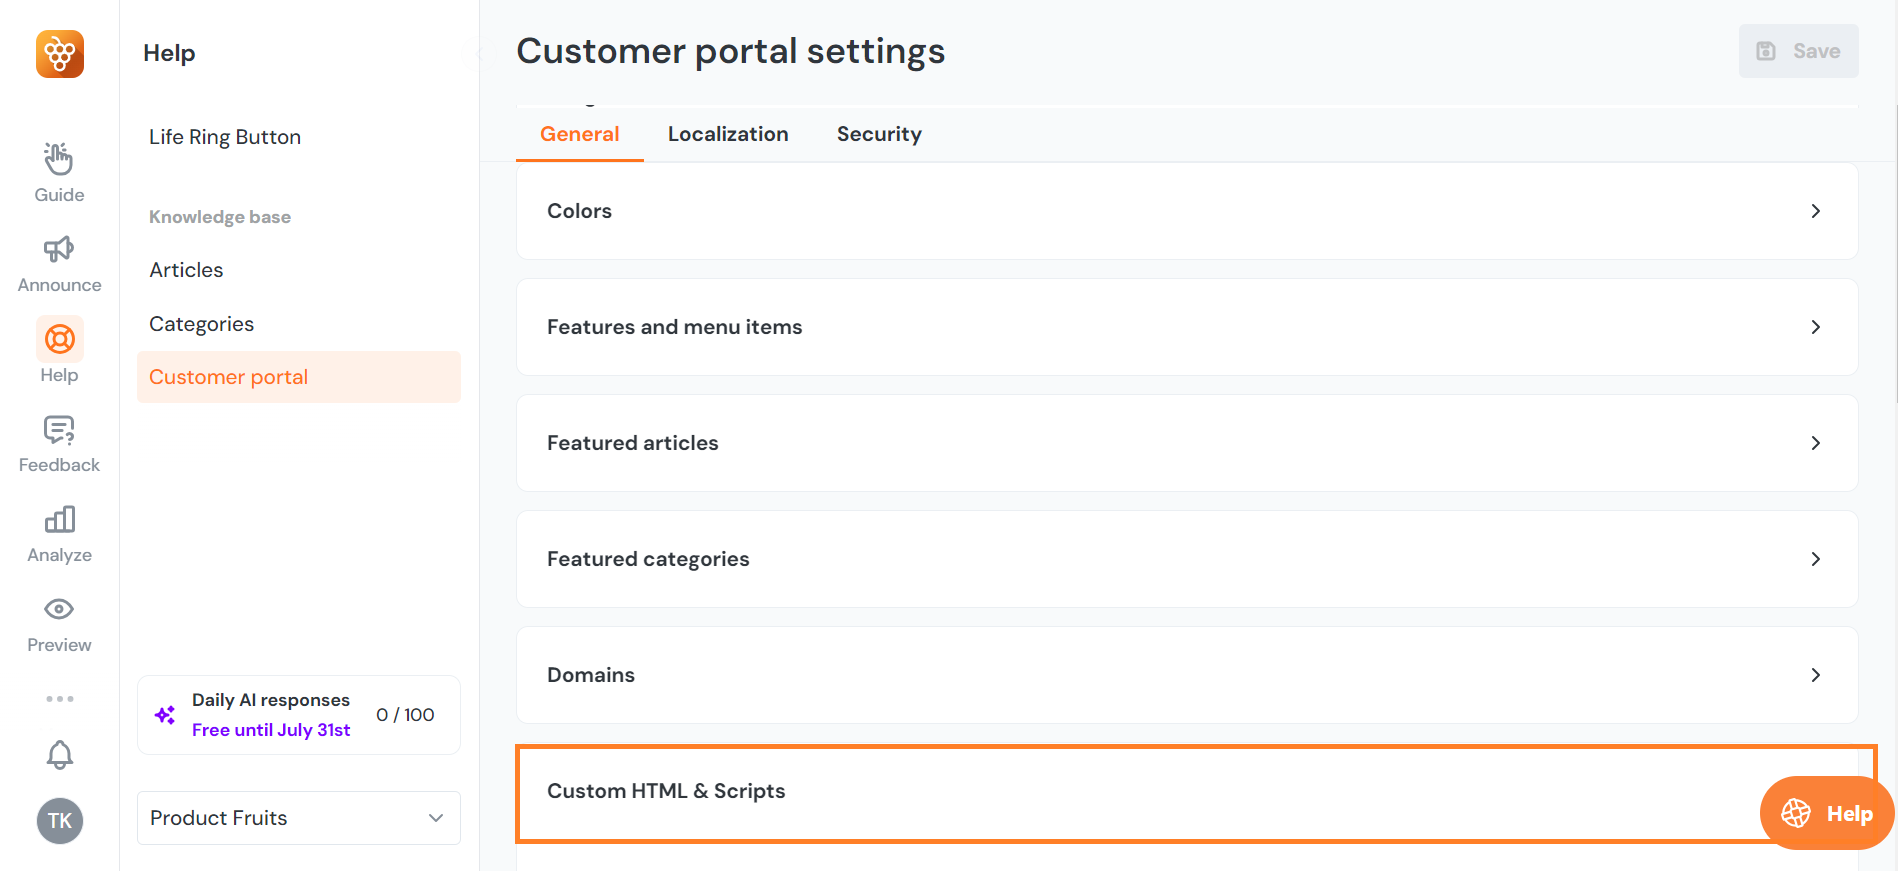1898x871 pixels.
Task: Show more options with three dots
Action: click(x=60, y=699)
